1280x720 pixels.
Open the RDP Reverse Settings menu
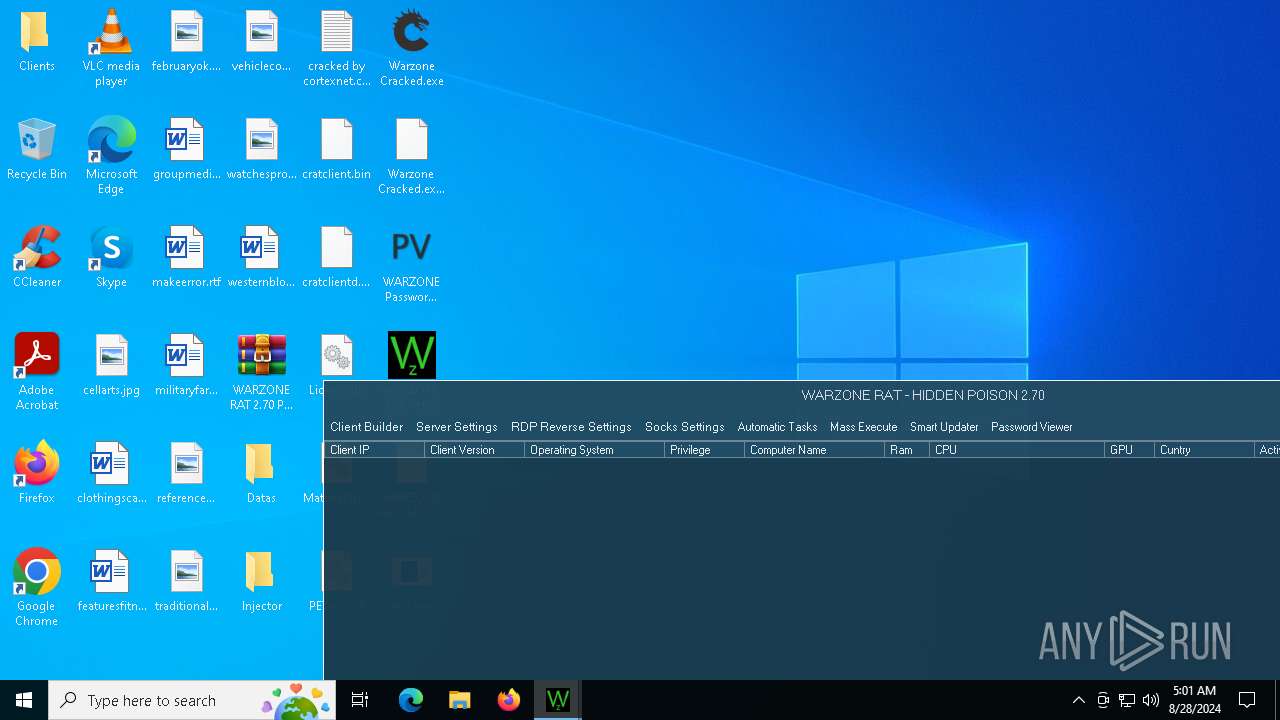tap(571, 427)
